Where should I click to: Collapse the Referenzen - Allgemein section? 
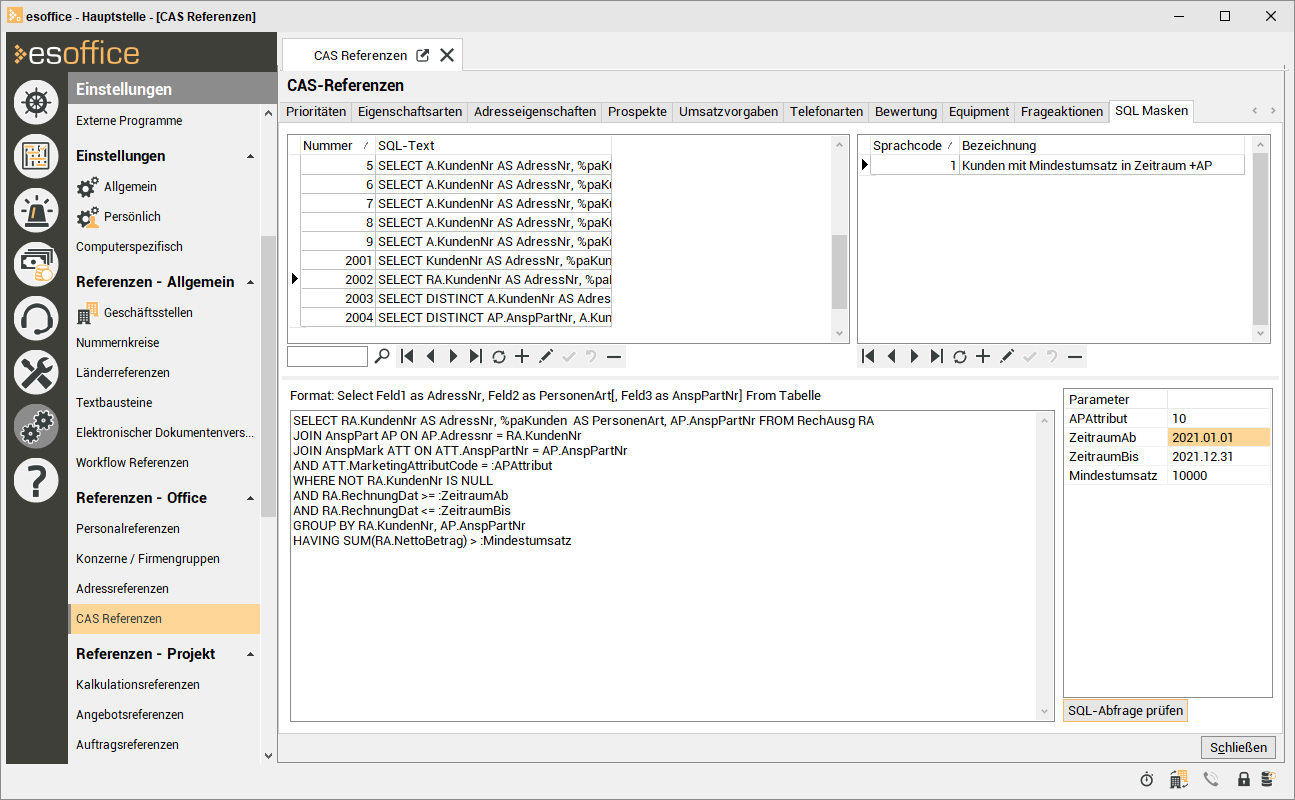(250, 283)
